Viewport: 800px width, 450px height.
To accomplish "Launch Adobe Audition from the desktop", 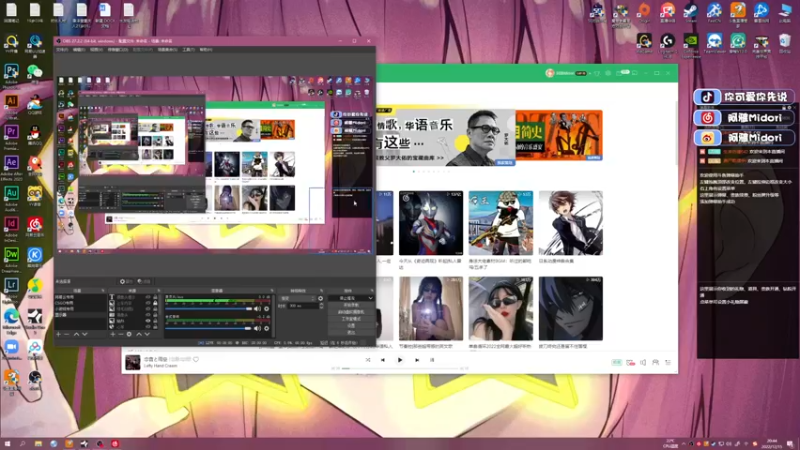I will pos(11,193).
